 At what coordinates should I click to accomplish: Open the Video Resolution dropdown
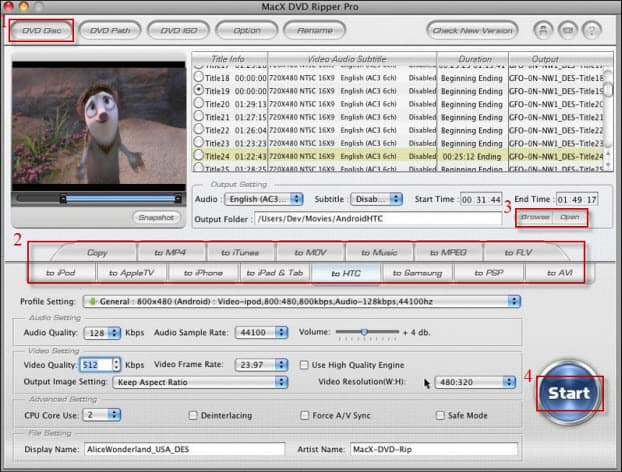tap(475, 382)
